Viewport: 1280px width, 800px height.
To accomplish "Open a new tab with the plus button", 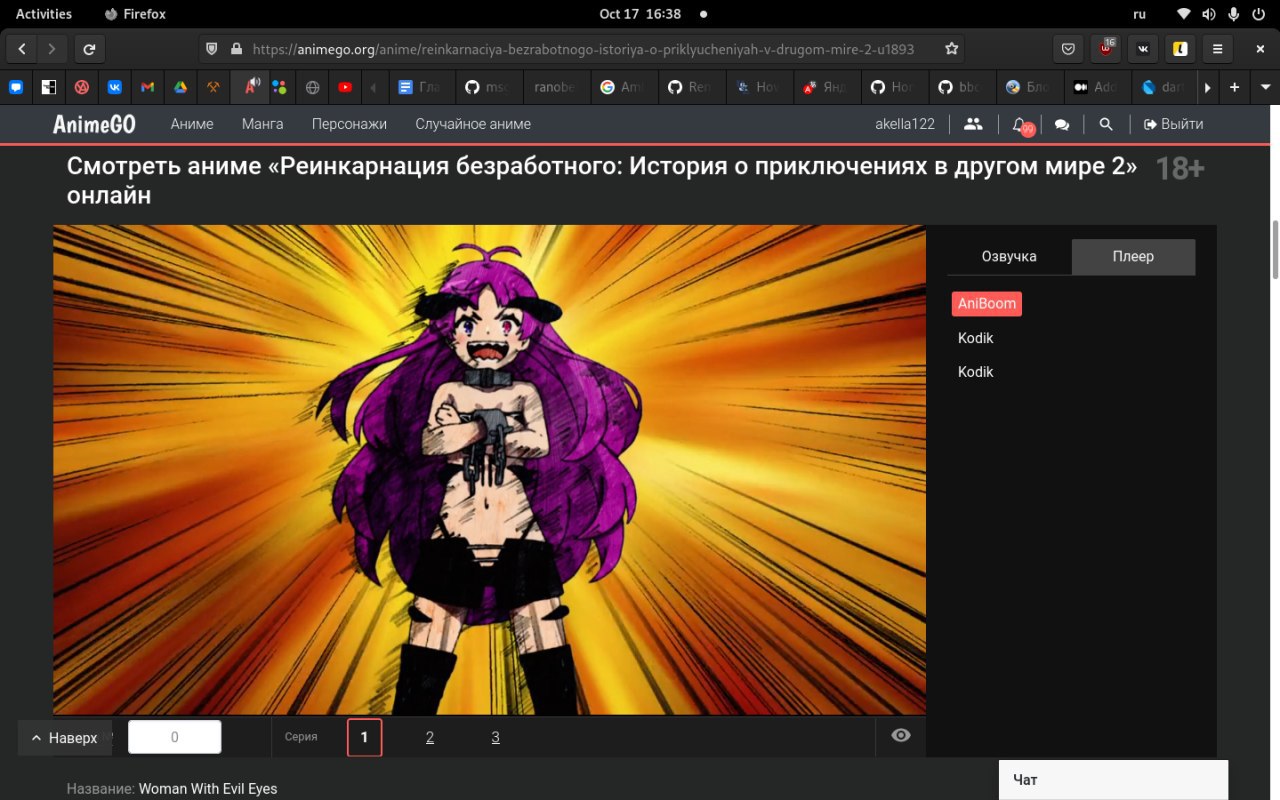I will click(1234, 87).
